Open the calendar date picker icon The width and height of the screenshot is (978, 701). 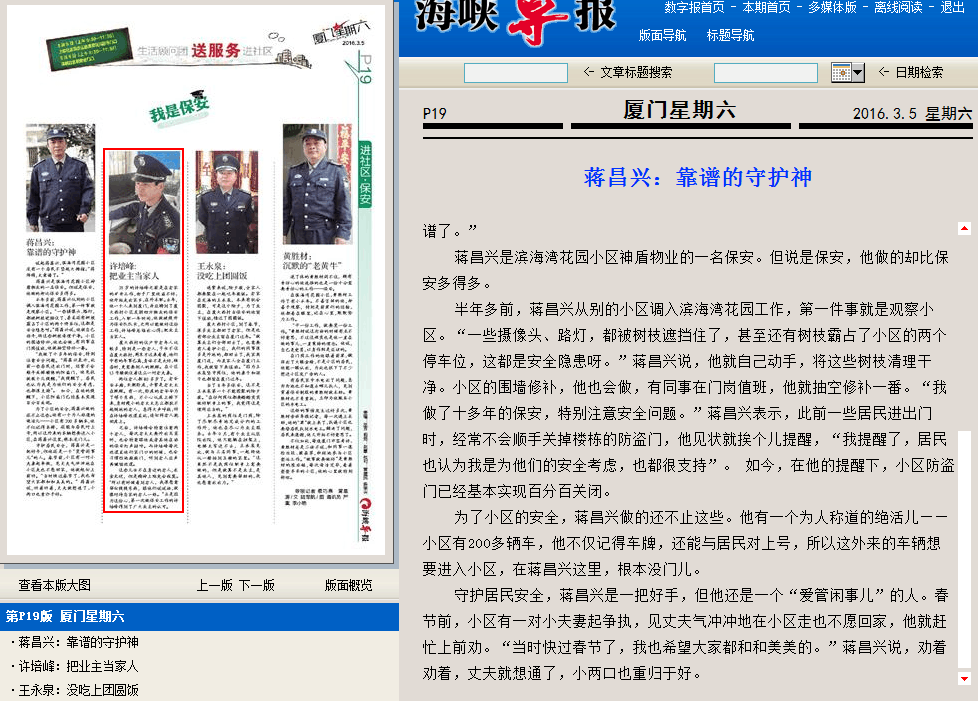click(847, 72)
